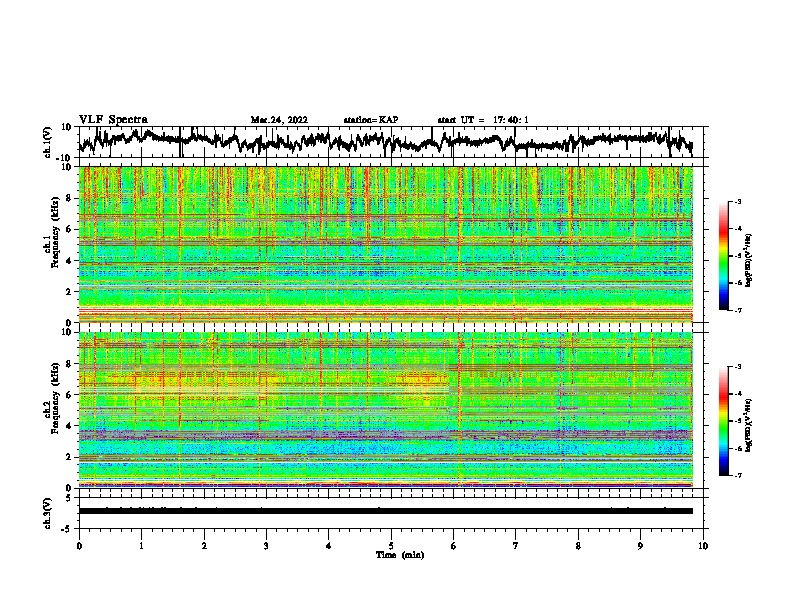This screenshot has width=792, height=612.
Task: Click the ch.2 "Frequency (kHz)" axis label
Action: (54, 398)
